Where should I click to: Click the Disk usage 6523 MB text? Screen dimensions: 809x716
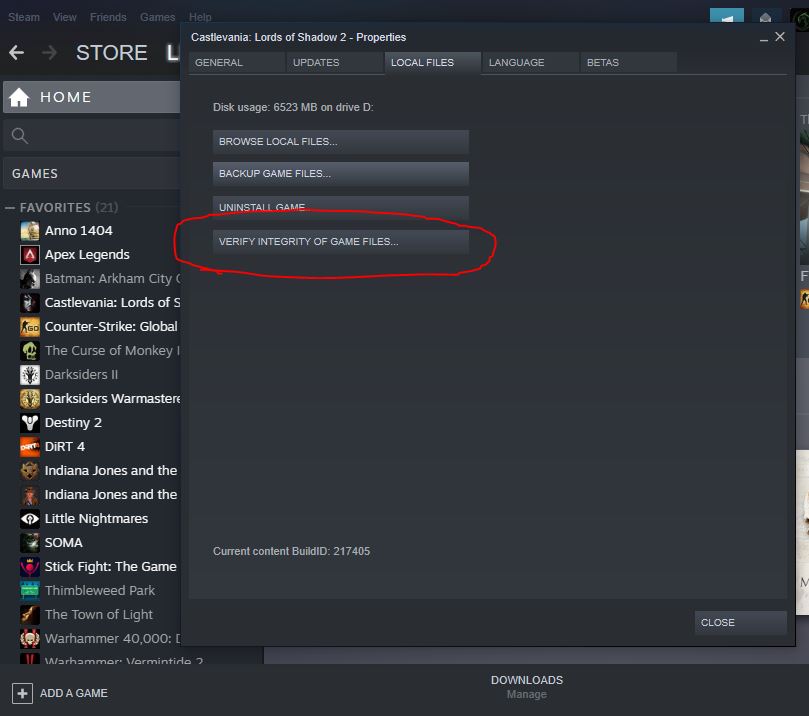(293, 107)
